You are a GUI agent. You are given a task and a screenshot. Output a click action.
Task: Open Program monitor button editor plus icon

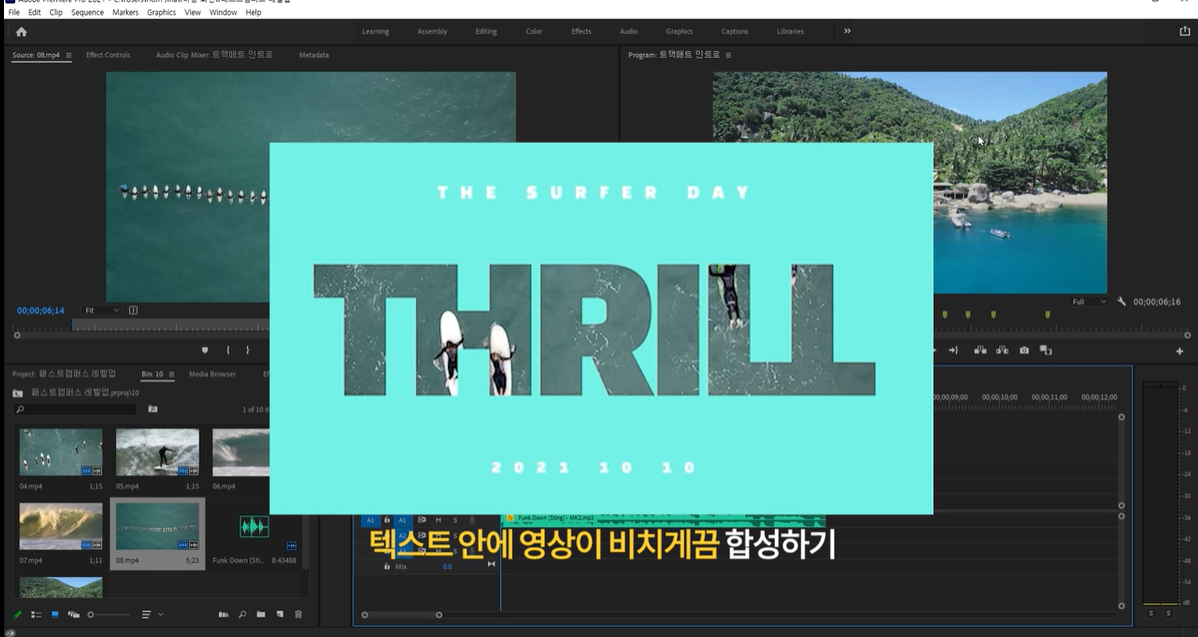[1180, 351]
